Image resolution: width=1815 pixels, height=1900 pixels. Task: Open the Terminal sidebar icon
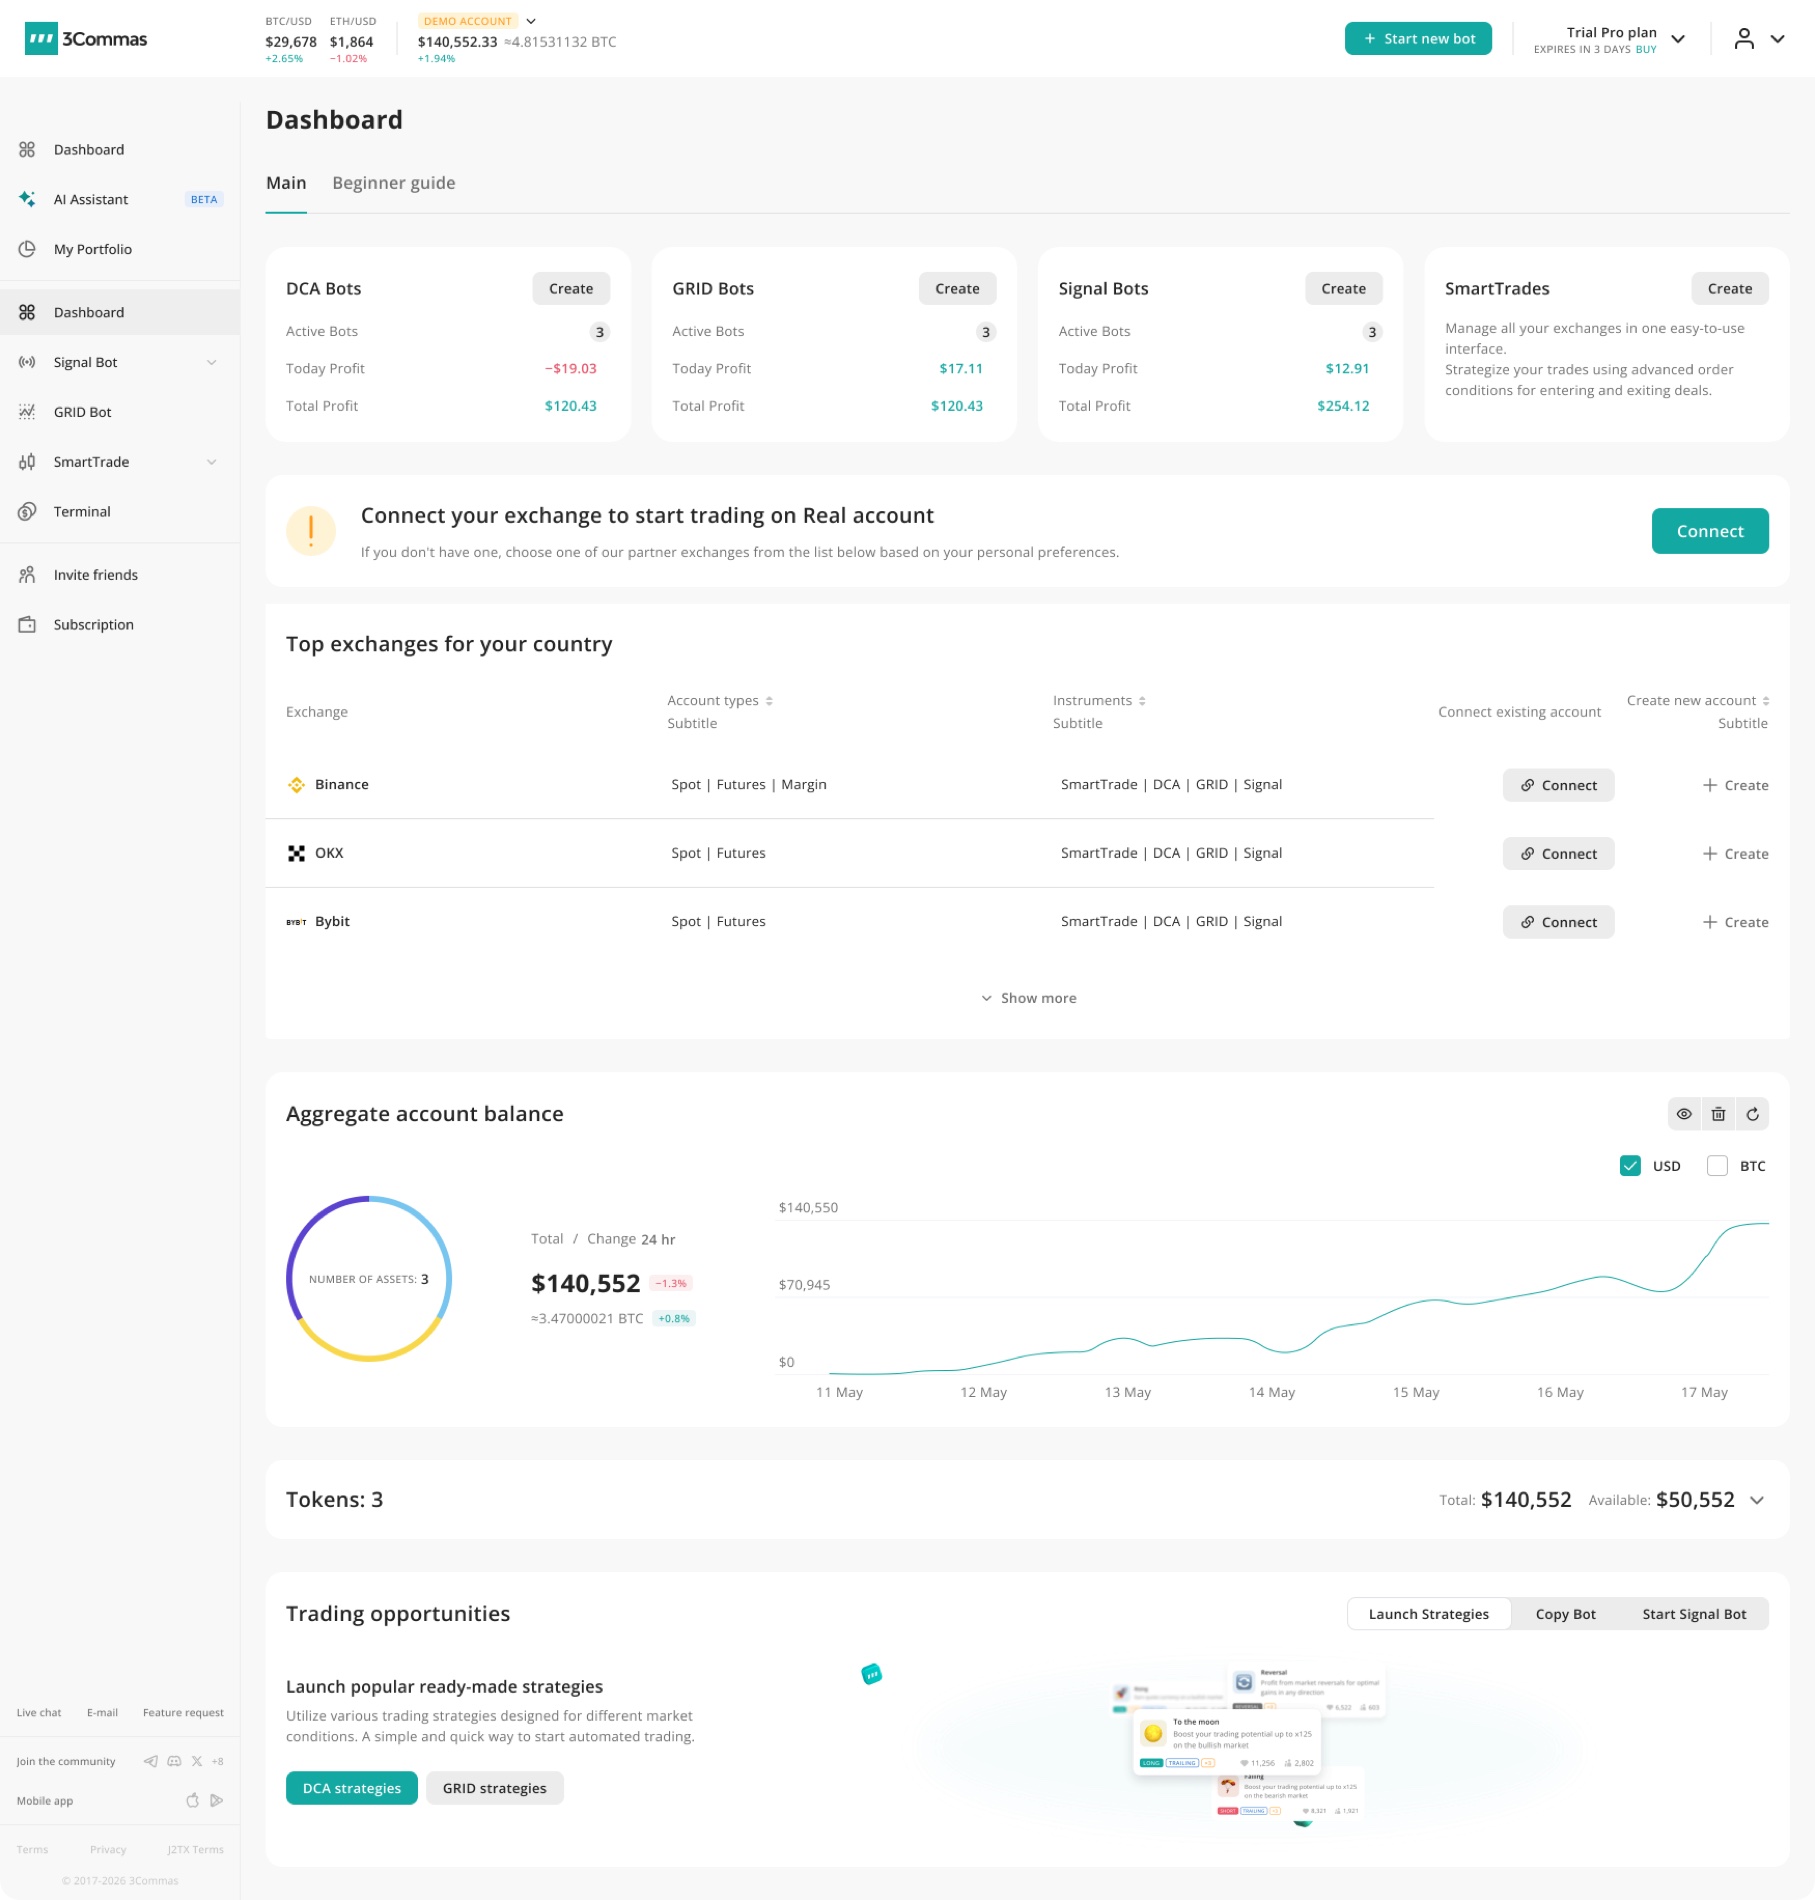tap(27, 512)
